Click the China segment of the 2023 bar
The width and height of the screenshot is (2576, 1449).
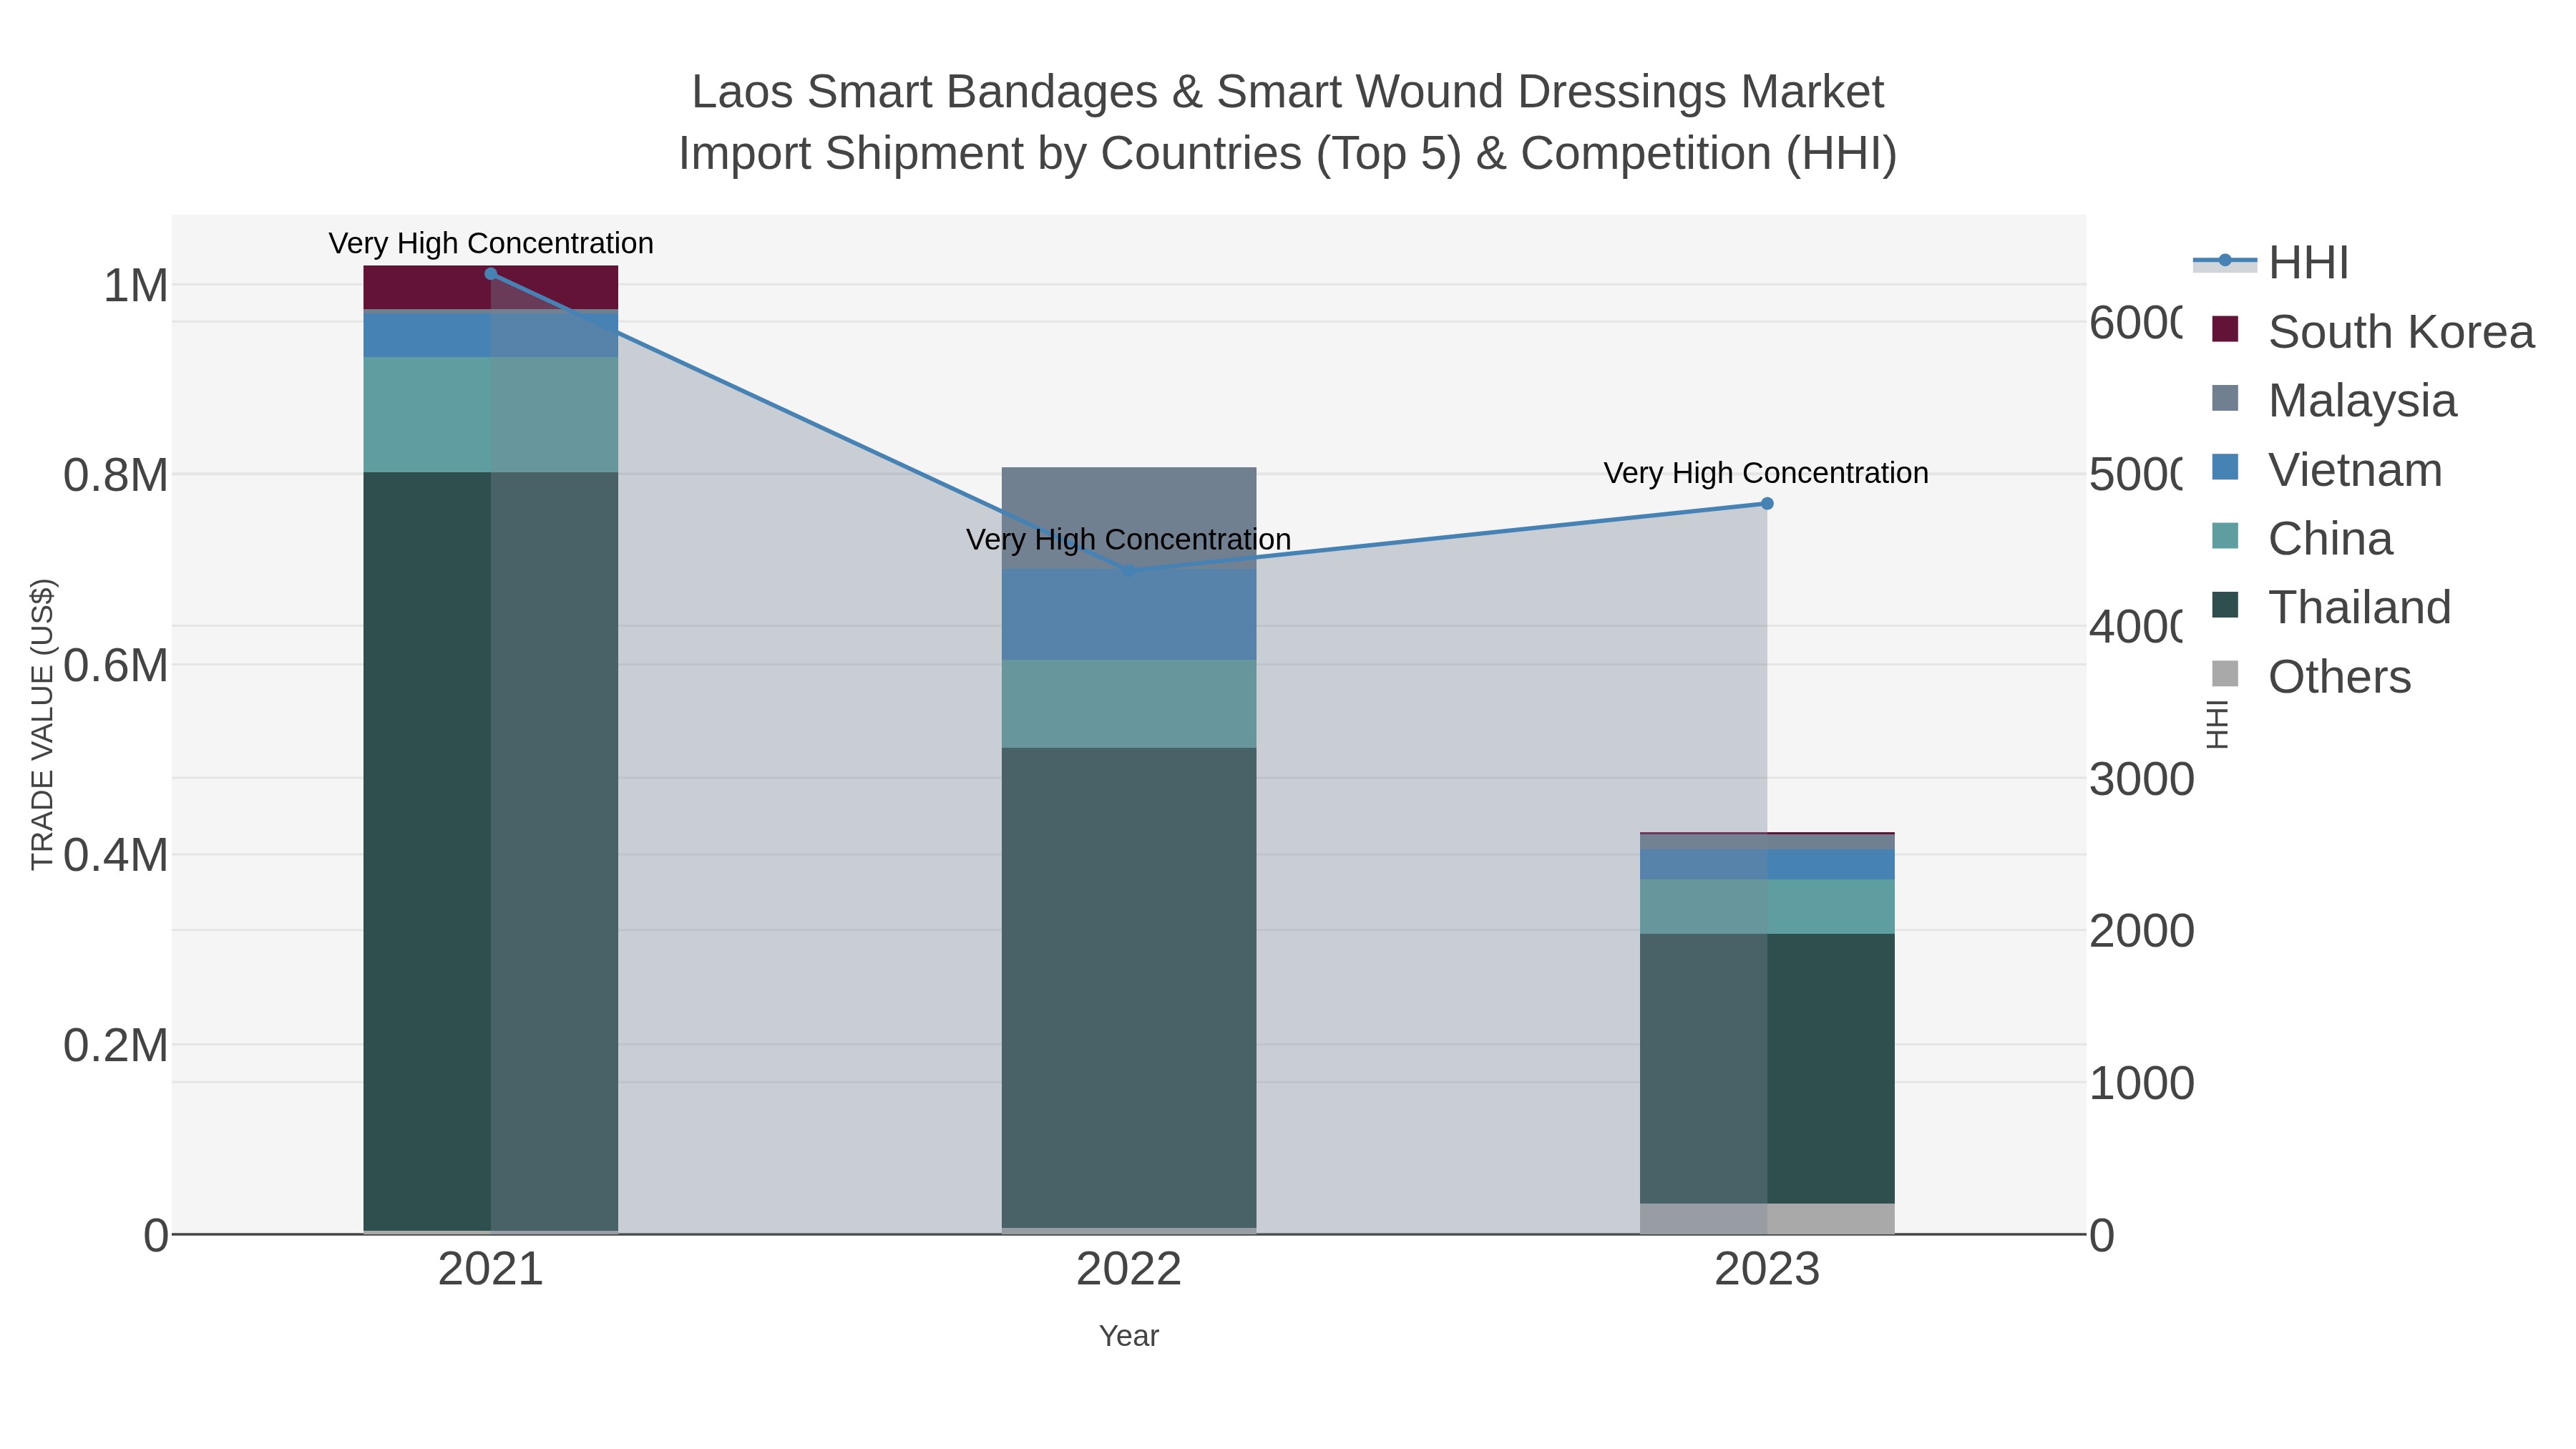point(1767,907)
